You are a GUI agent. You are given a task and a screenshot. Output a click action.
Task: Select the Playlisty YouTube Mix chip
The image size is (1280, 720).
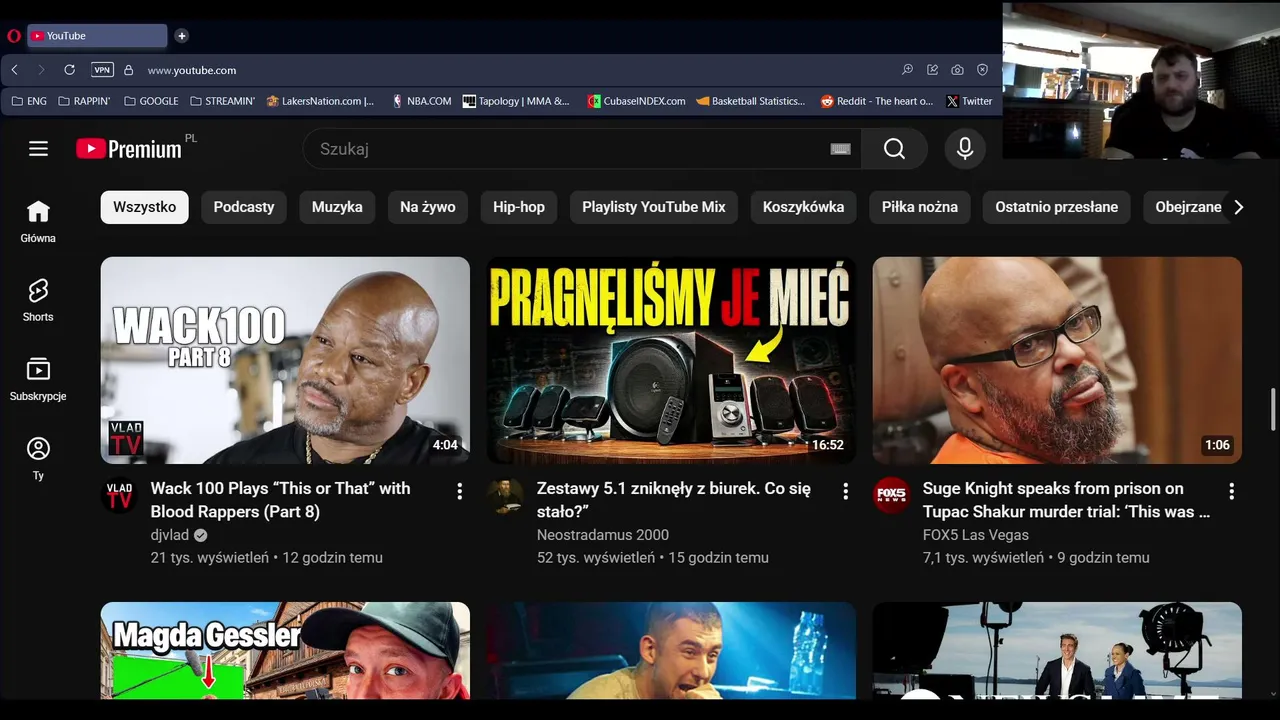[x=654, y=207]
